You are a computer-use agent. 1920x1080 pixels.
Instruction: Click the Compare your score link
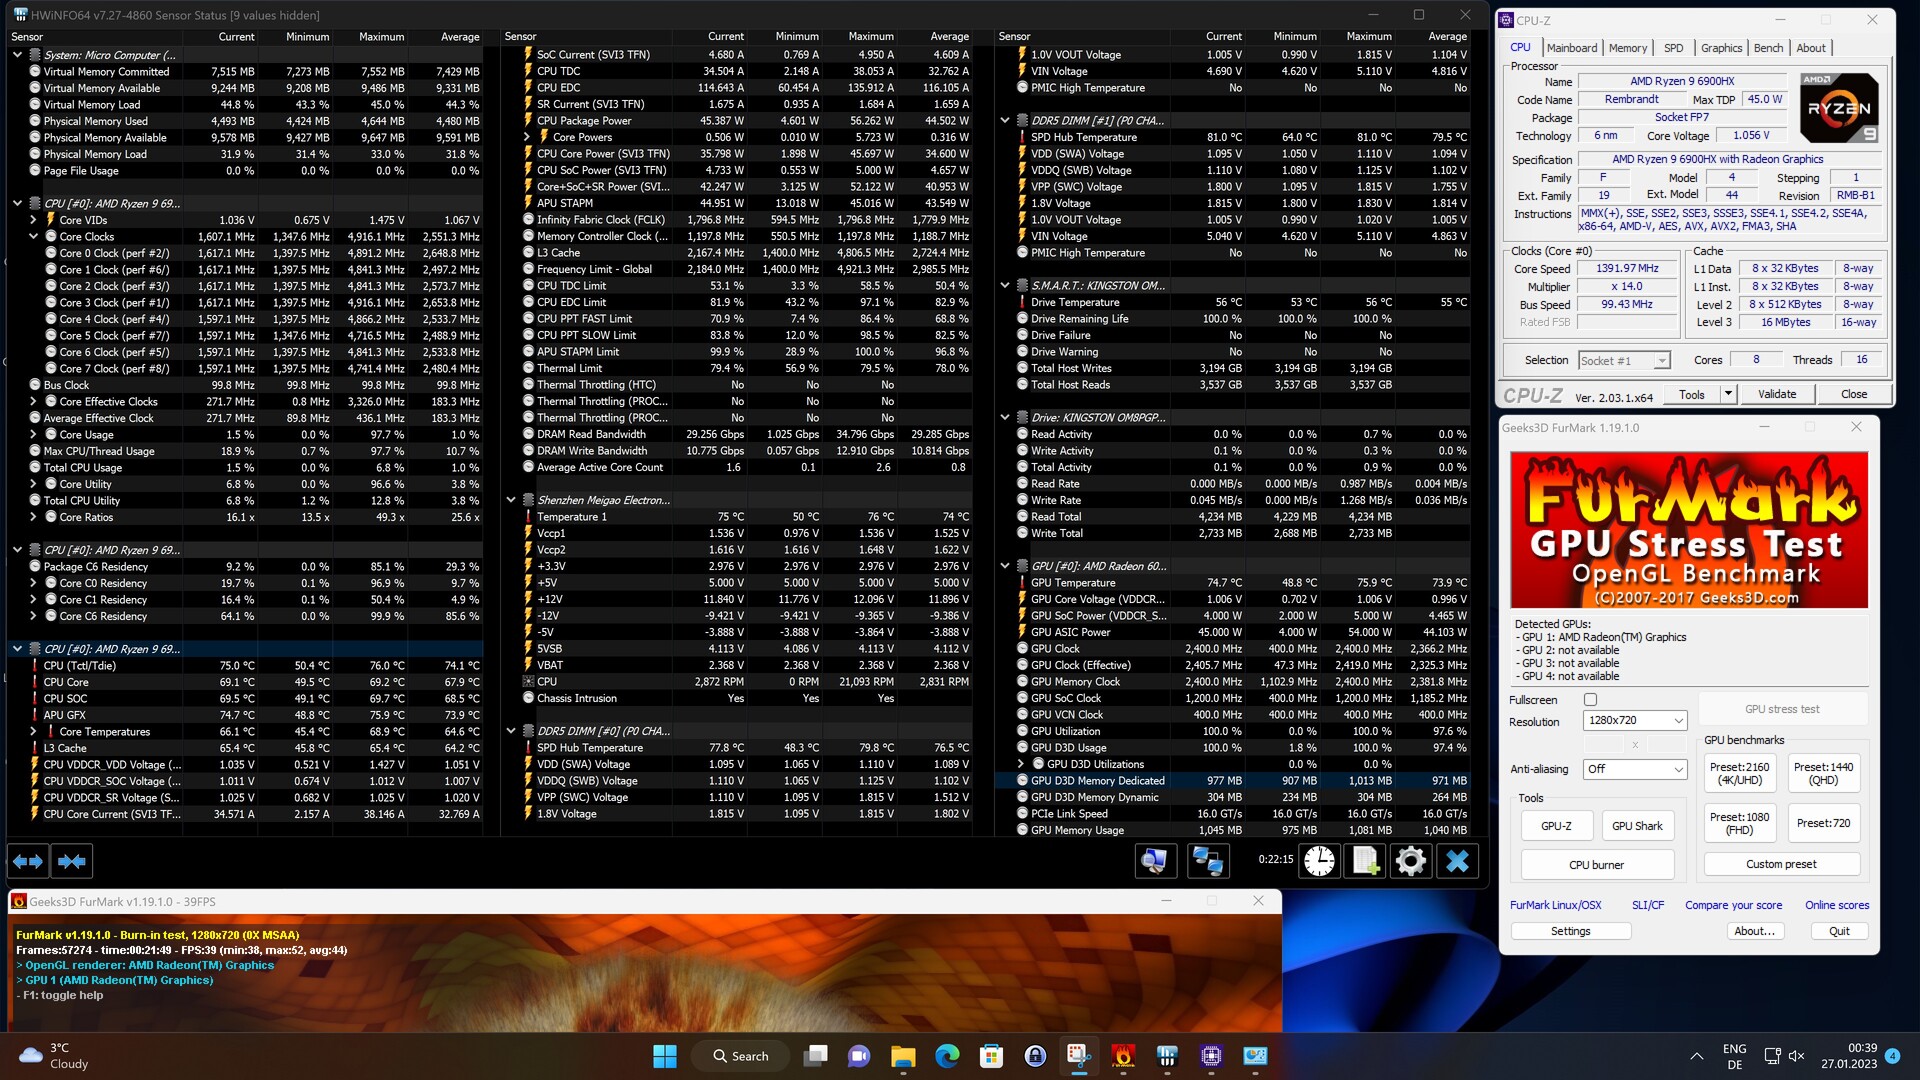1733,905
